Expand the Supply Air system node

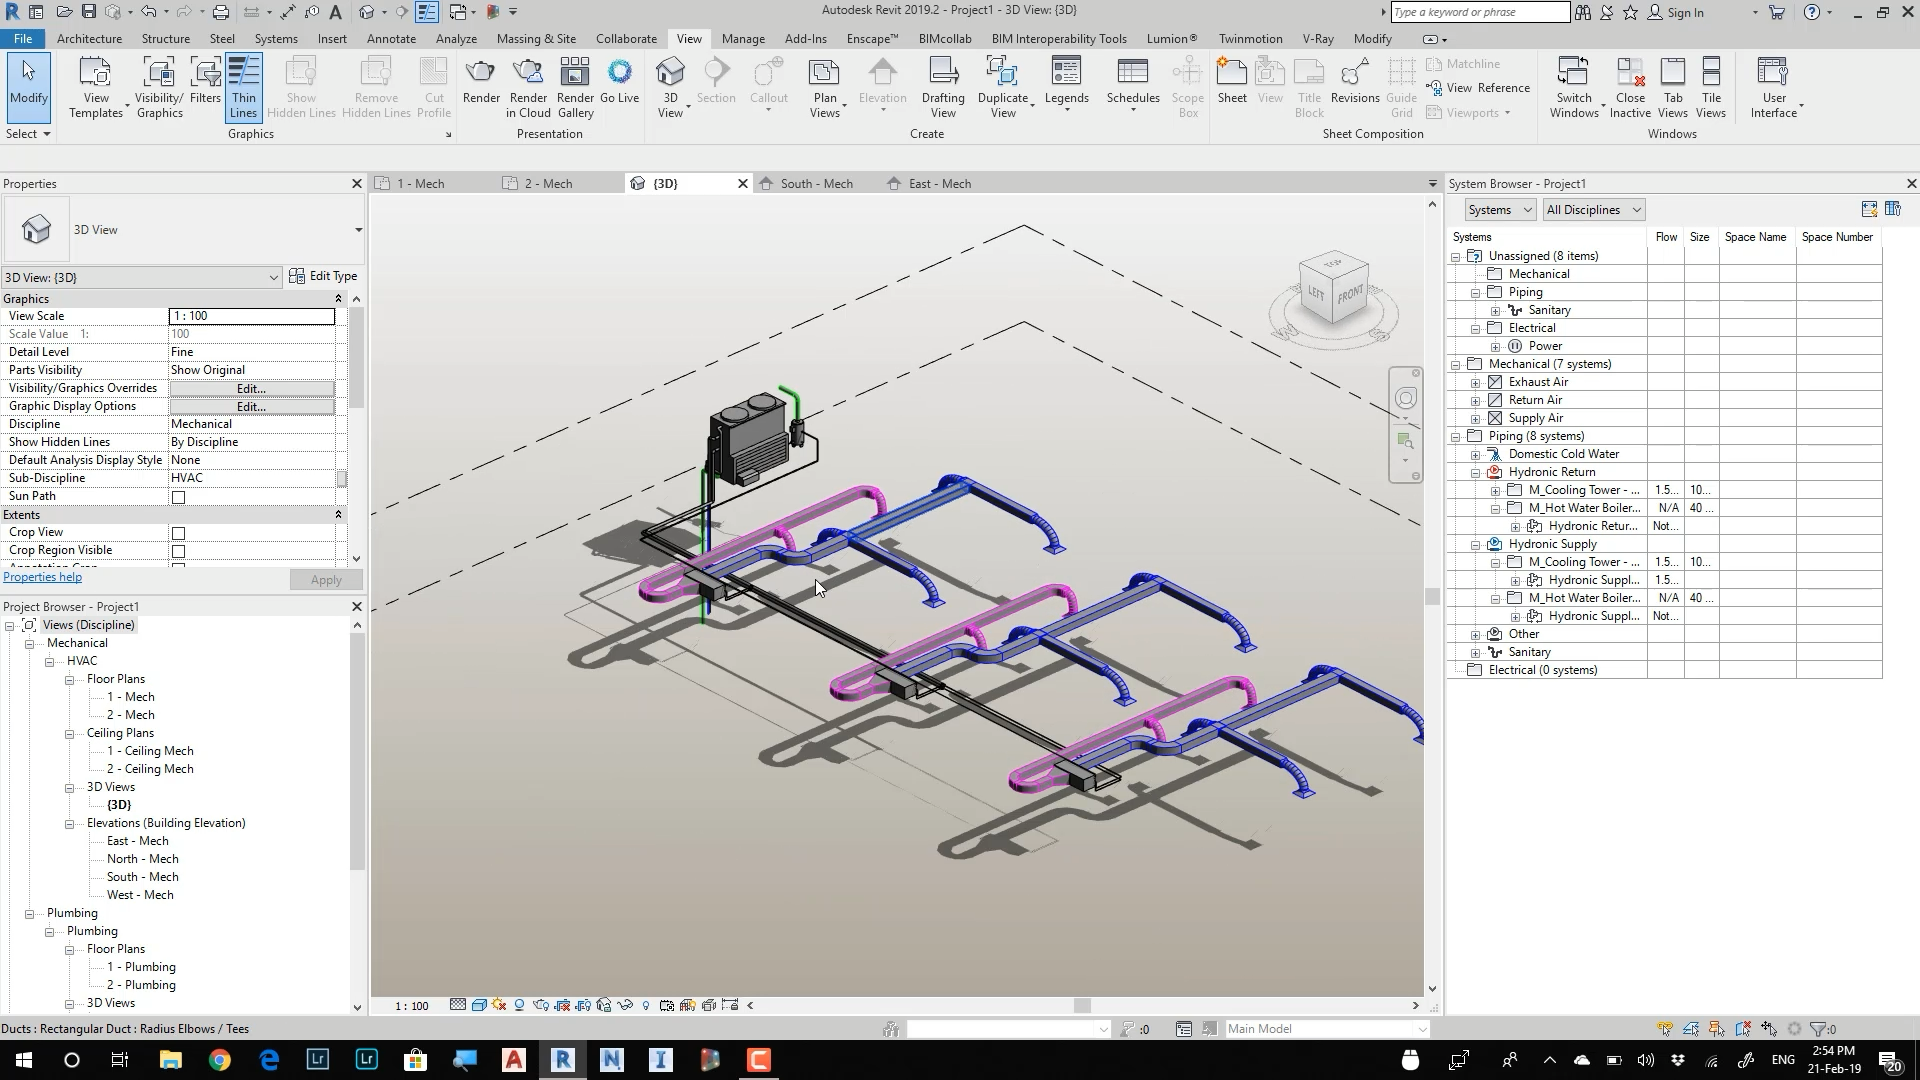[1476, 418]
